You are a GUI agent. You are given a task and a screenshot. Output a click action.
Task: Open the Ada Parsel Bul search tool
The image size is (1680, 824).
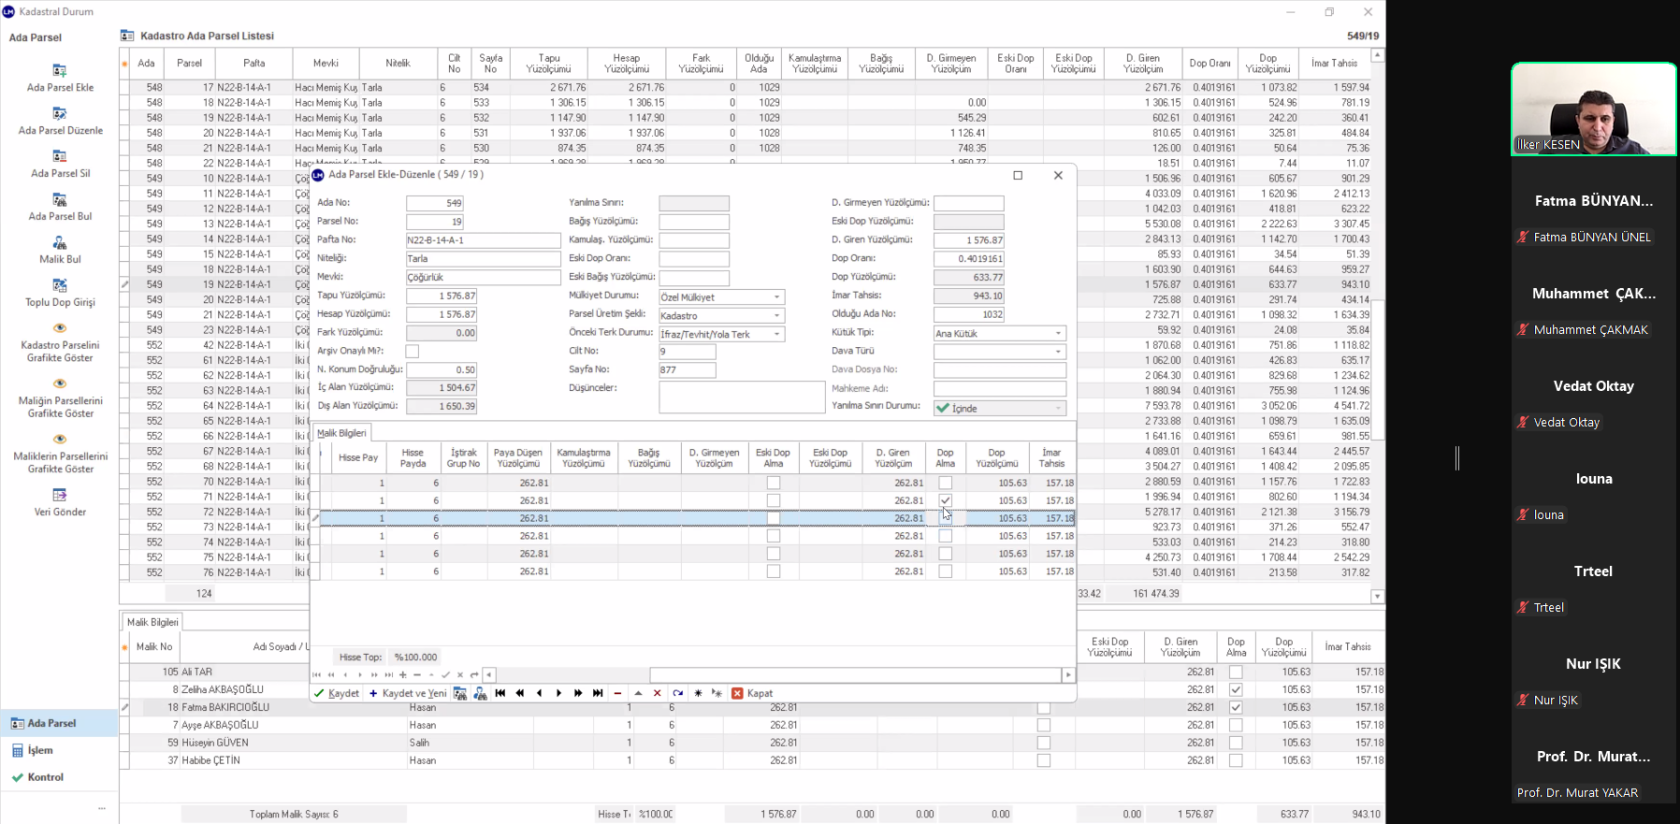click(60, 207)
